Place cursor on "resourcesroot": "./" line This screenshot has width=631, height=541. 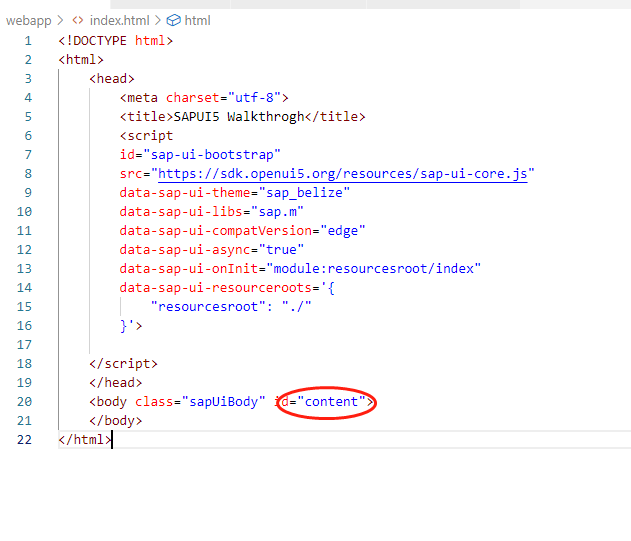pyautogui.click(x=231, y=307)
